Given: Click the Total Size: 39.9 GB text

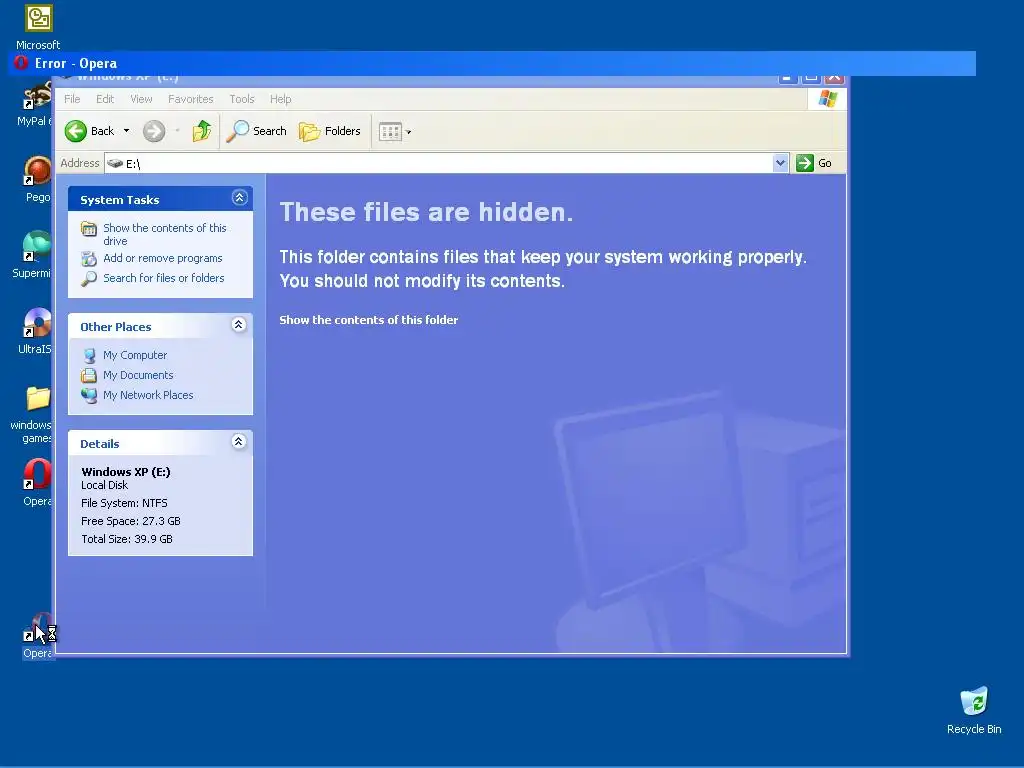Looking at the screenshot, I should (x=127, y=539).
